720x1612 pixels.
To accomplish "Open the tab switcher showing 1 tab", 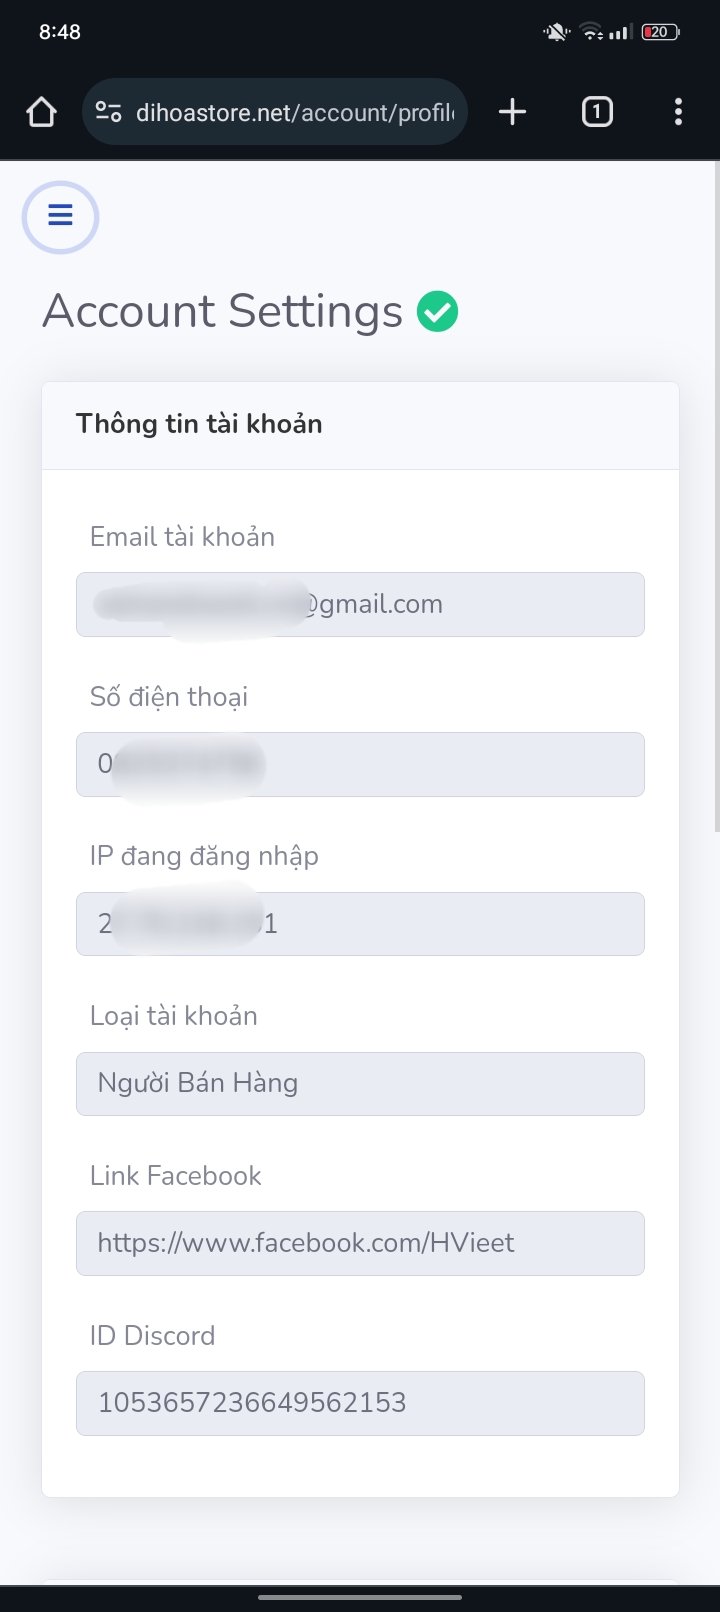I will point(597,112).
